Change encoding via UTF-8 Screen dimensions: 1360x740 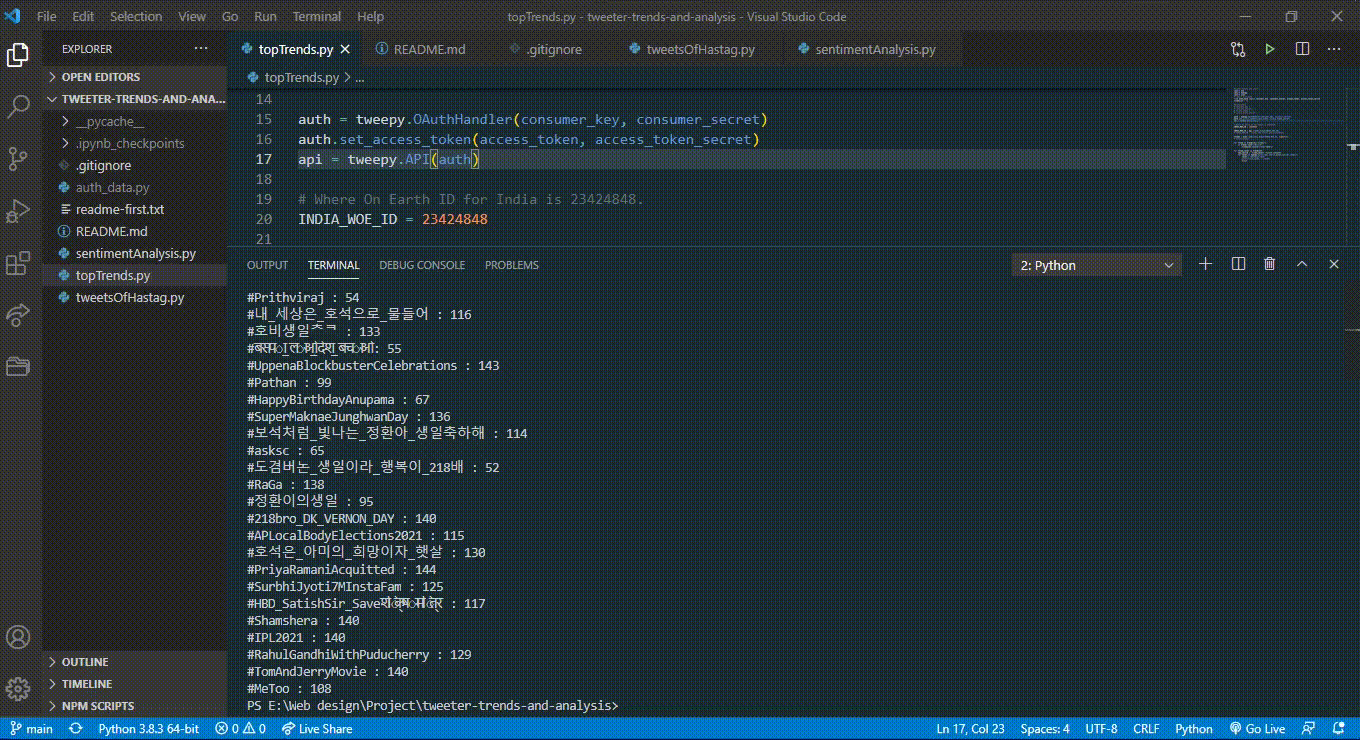[x=1101, y=729]
